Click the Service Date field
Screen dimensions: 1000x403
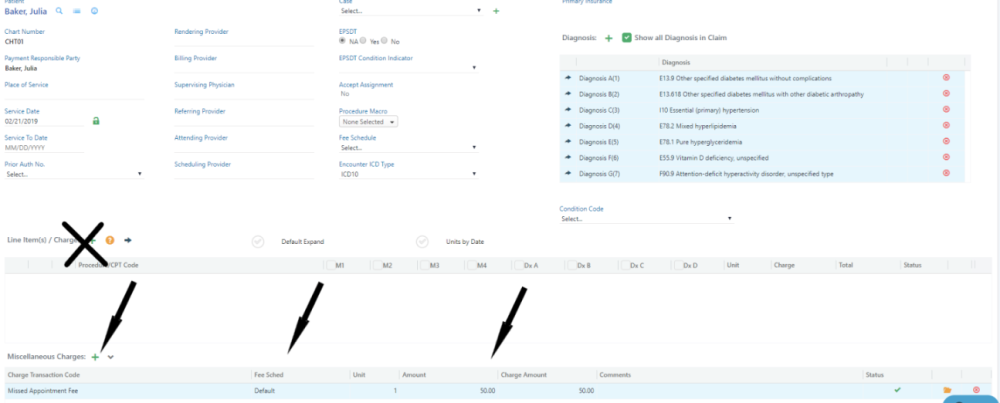(44, 121)
